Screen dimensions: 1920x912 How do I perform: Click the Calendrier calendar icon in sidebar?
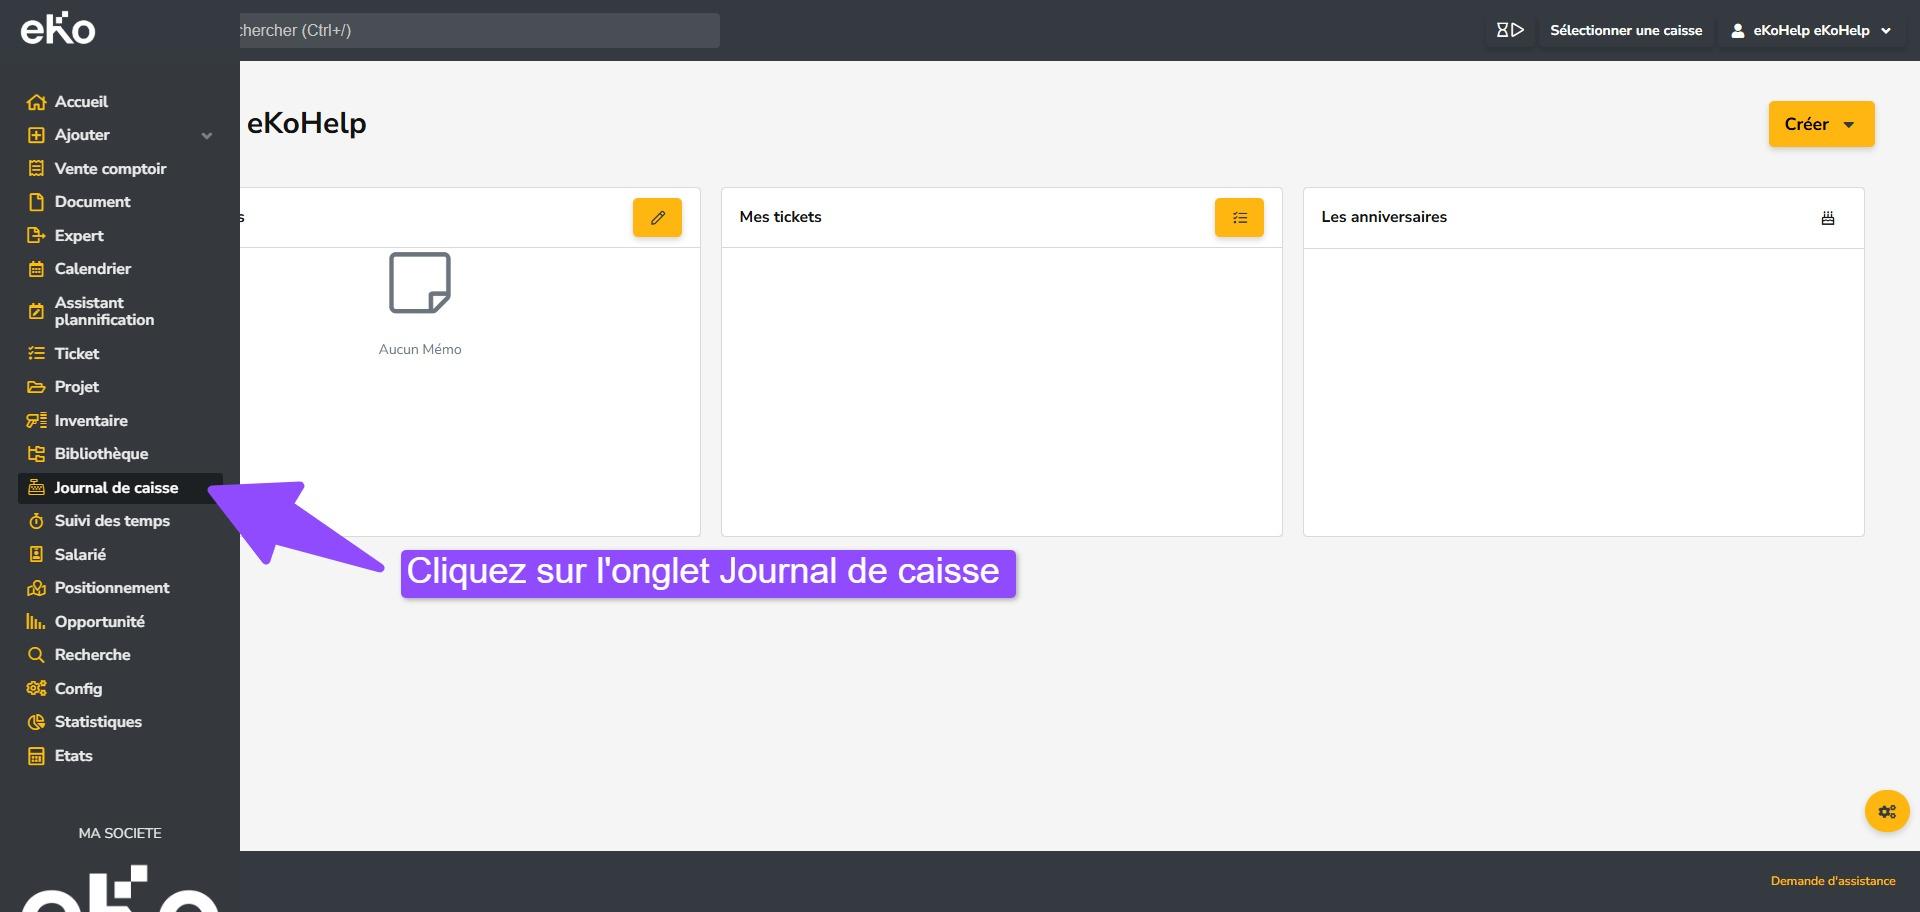[37, 269]
